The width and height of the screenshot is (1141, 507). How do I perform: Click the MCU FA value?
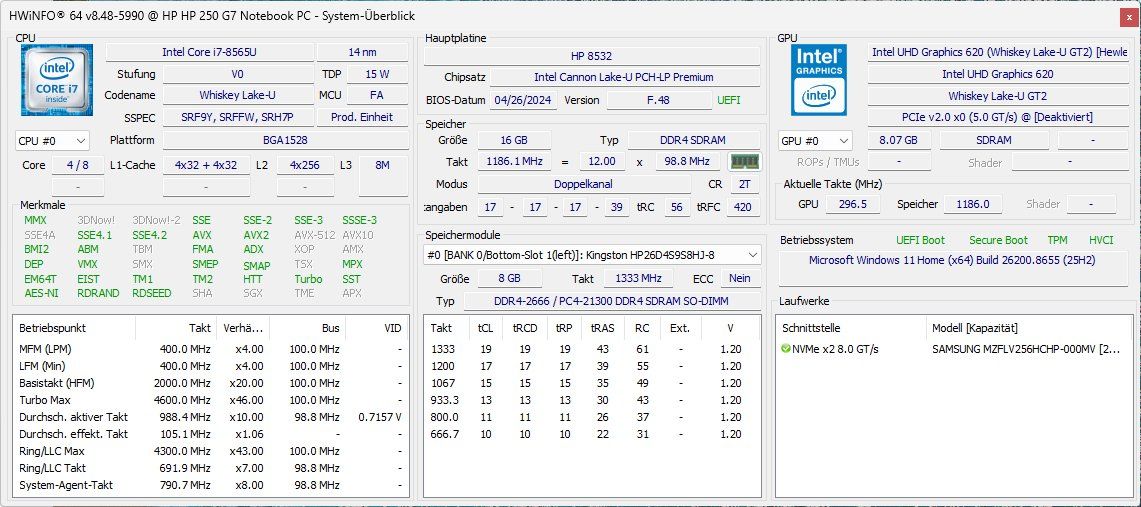tap(377, 95)
